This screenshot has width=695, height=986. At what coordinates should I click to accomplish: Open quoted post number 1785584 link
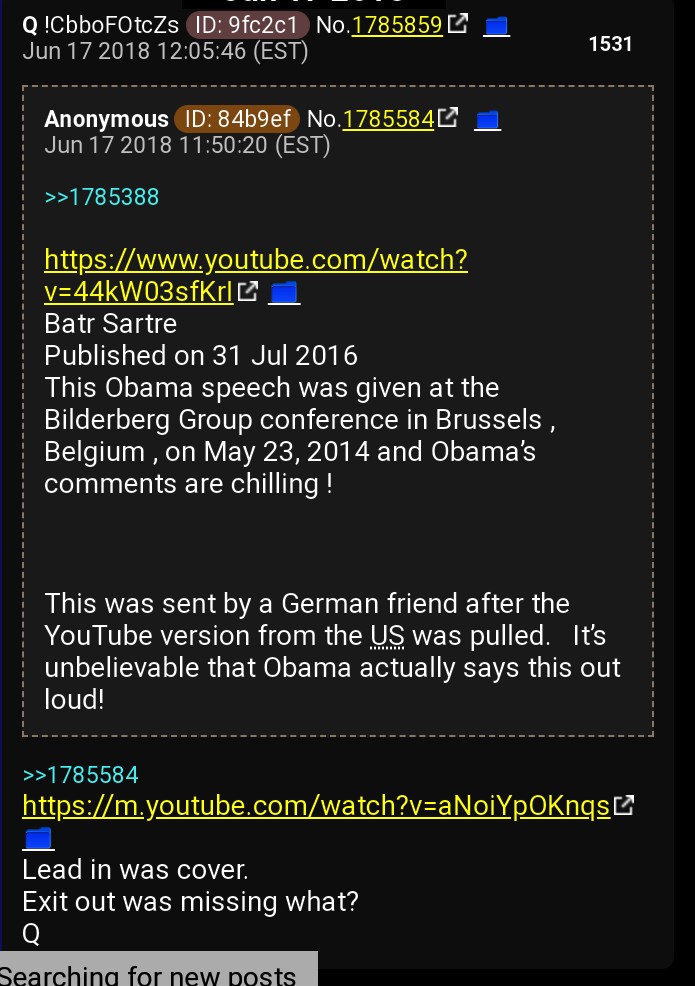pyautogui.click(x=388, y=119)
